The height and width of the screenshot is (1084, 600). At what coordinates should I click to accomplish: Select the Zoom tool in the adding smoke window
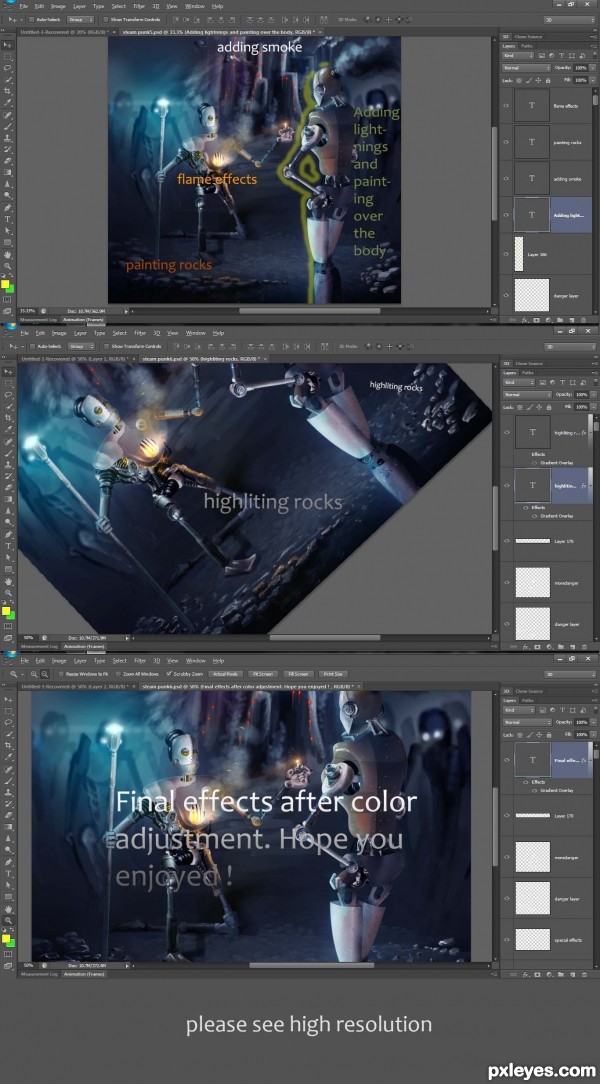pos(8,265)
